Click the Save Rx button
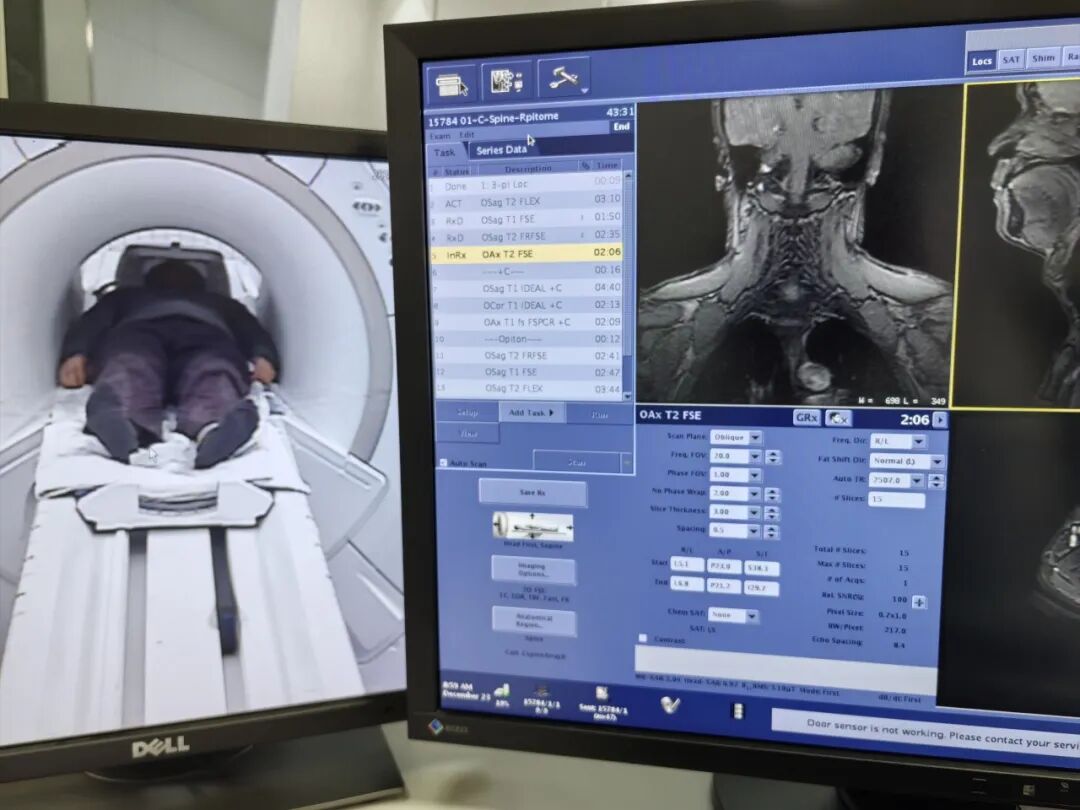 click(532, 492)
